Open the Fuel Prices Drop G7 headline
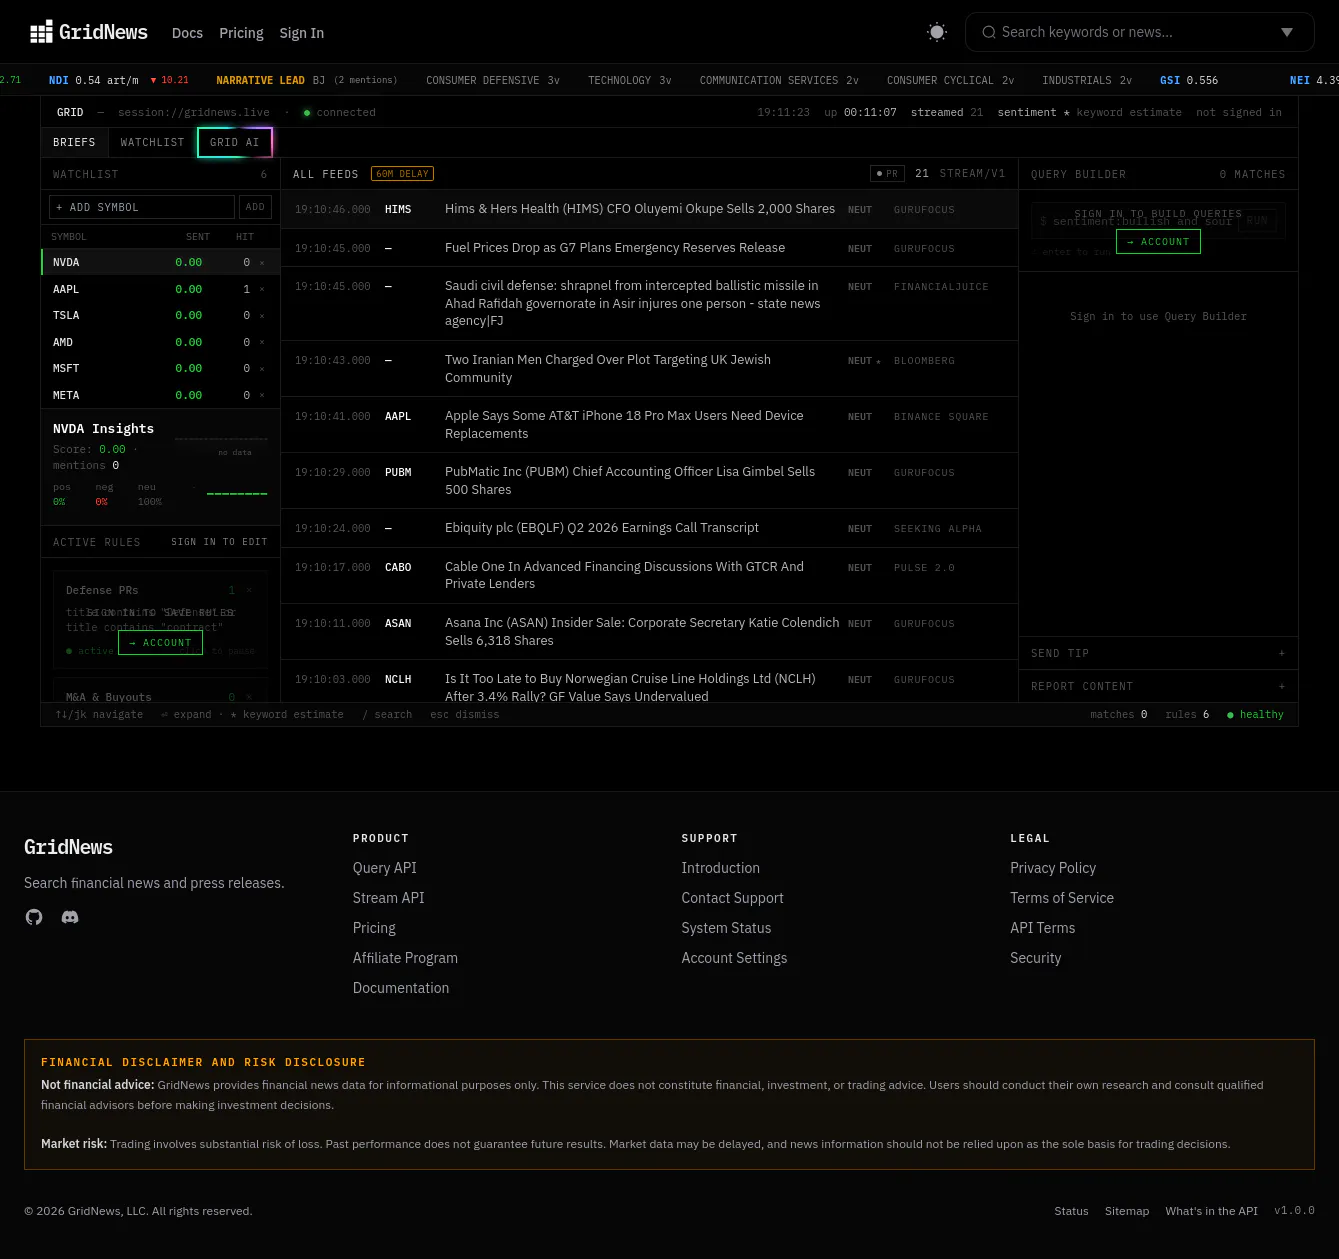 pos(615,248)
